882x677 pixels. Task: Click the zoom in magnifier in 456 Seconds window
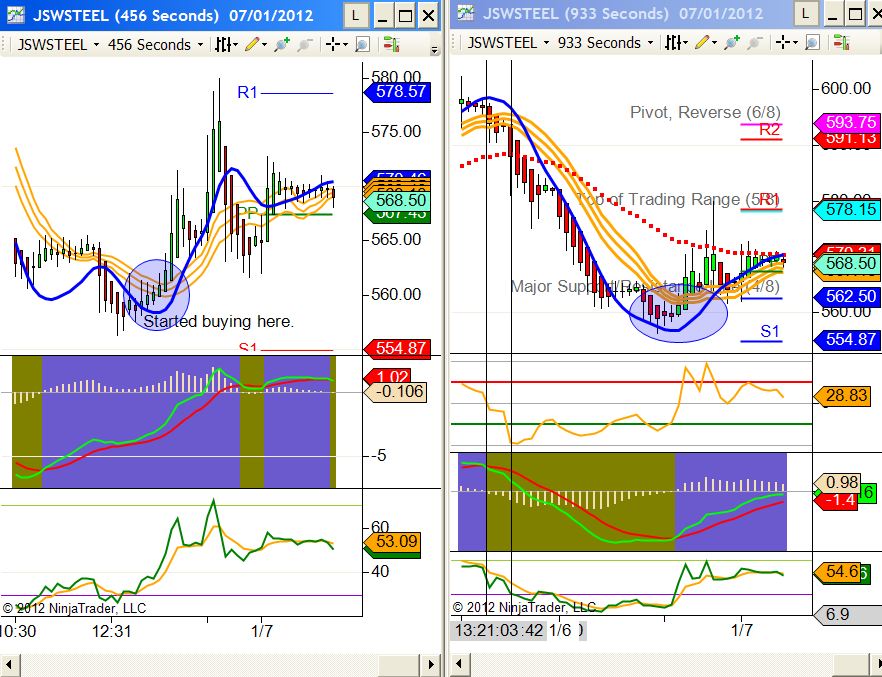click(x=282, y=44)
